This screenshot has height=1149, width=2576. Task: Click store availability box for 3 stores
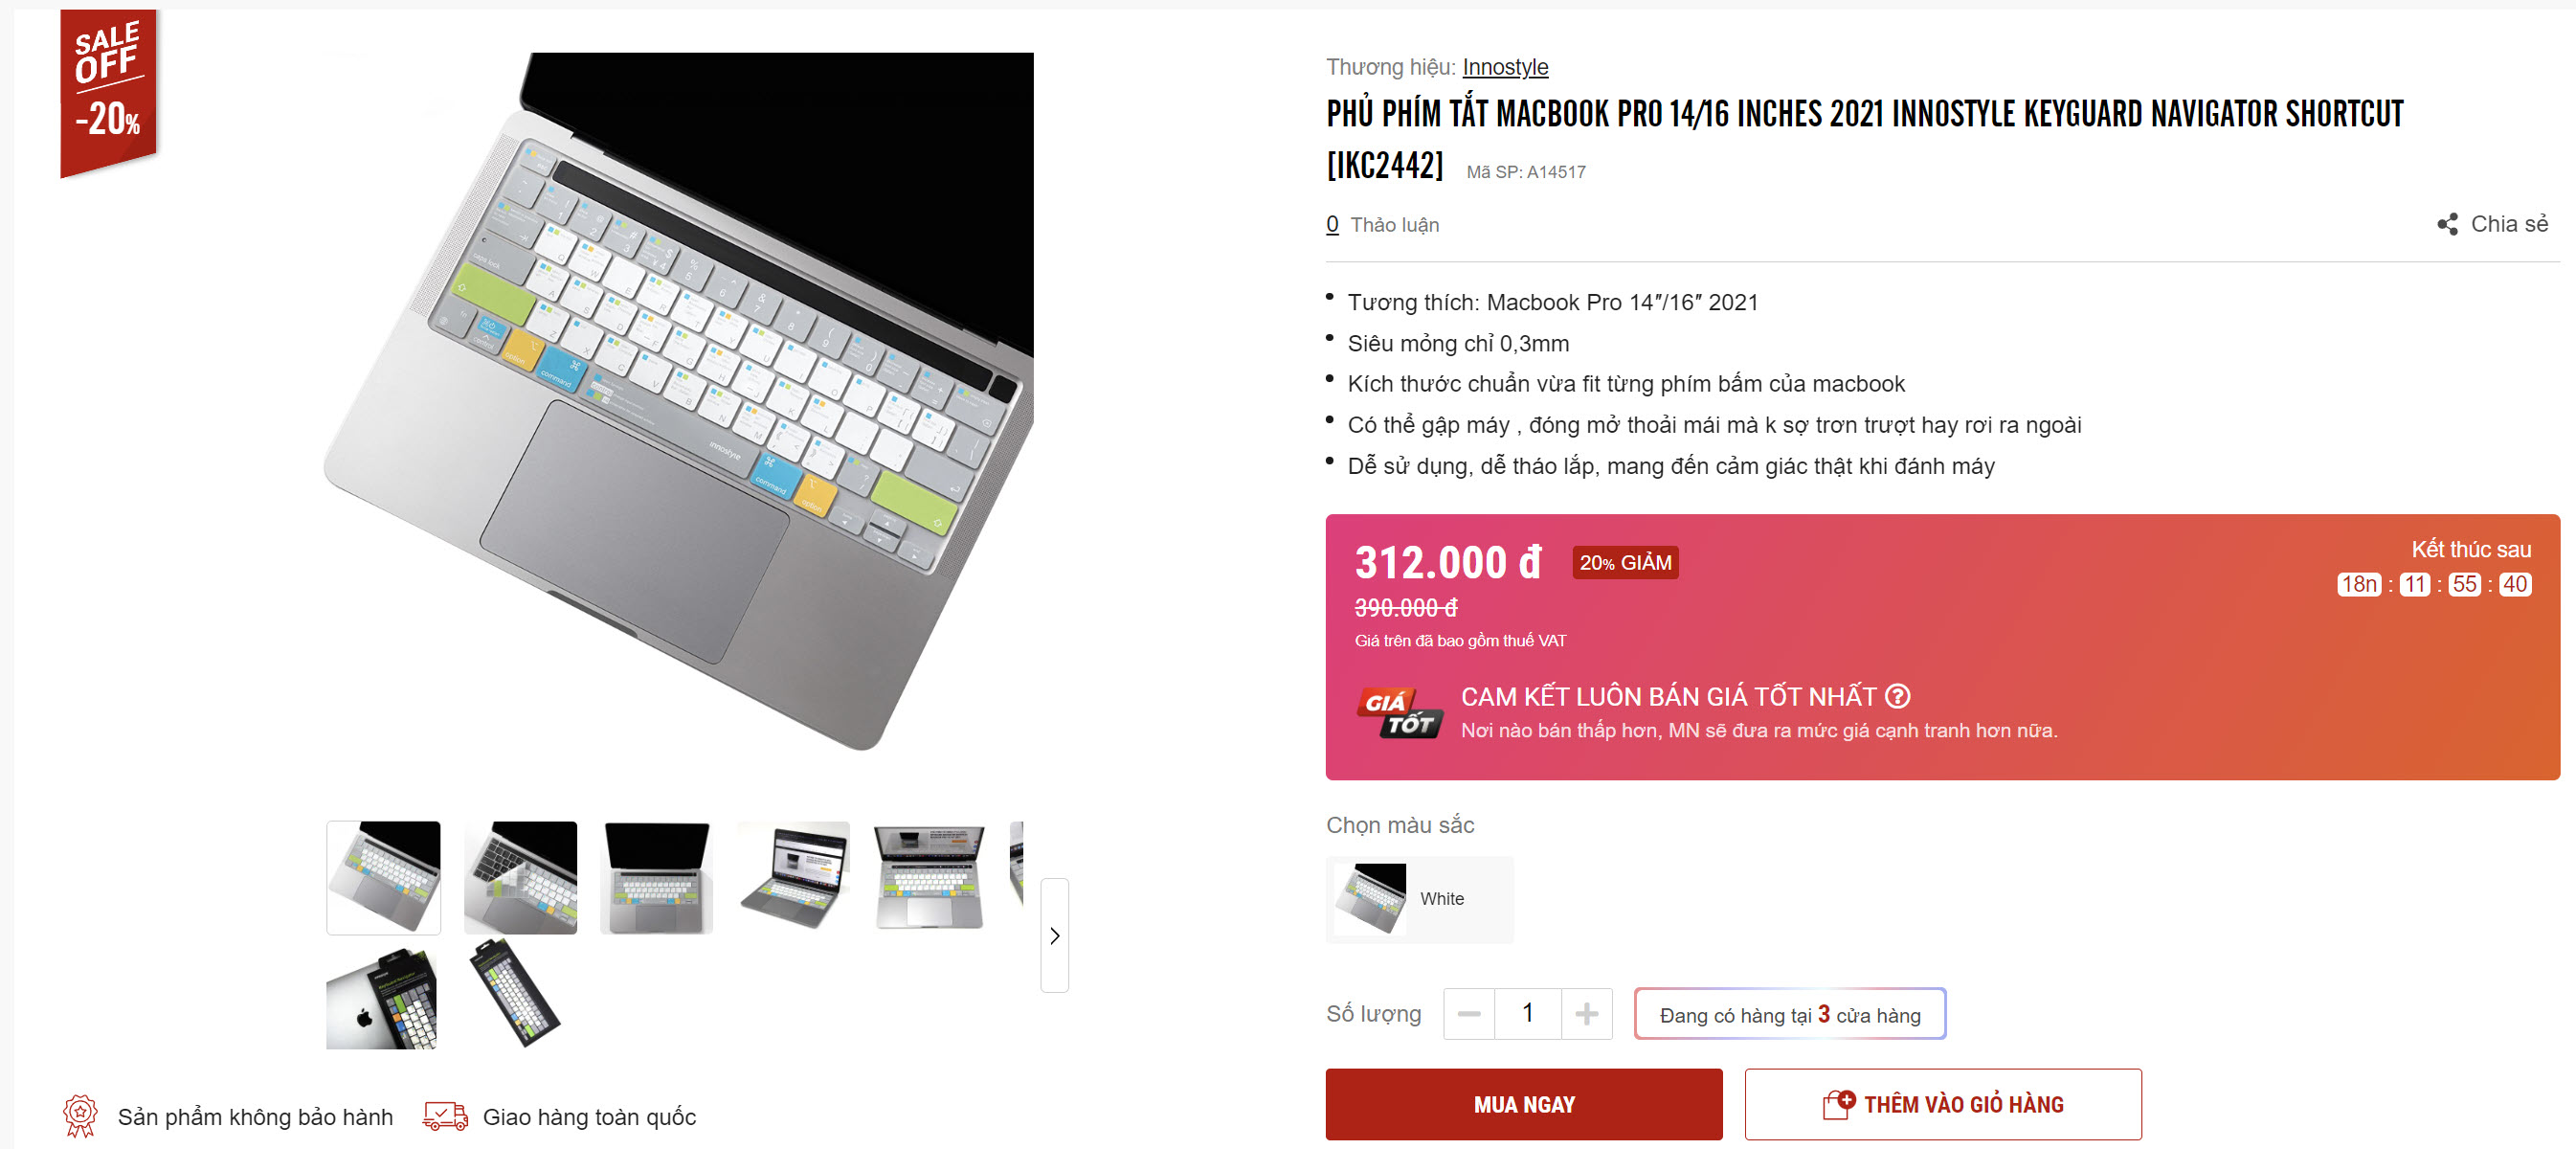1789,1014
